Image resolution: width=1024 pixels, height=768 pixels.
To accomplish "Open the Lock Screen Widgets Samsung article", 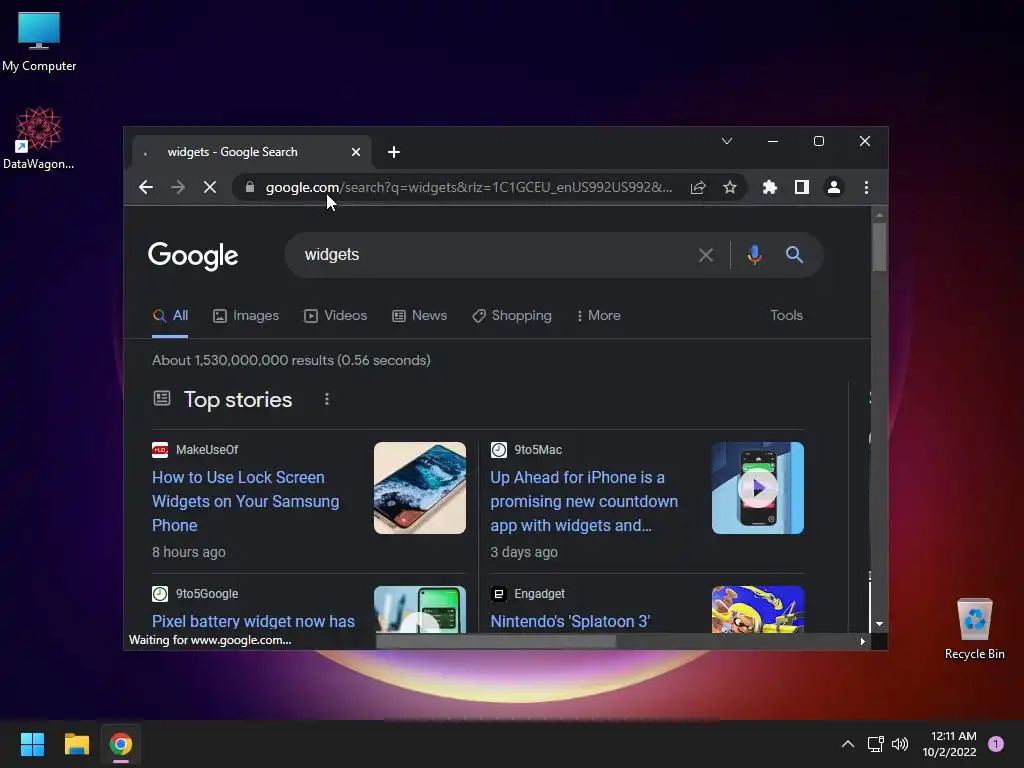I will point(246,501).
